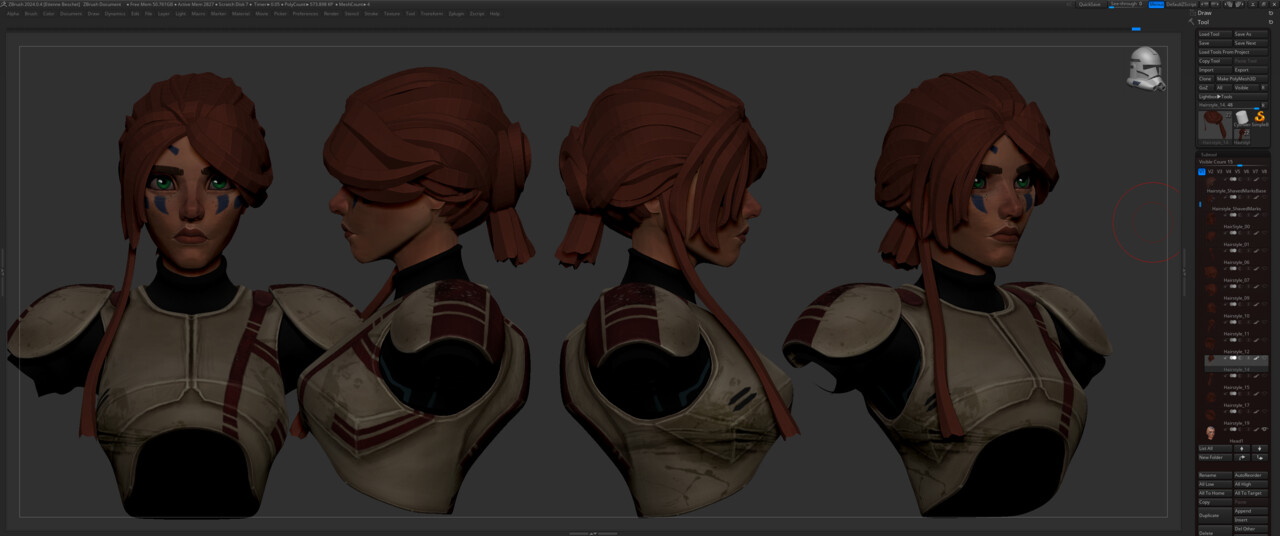Enable visibility set V2
Image resolution: width=1280 pixels, height=536 pixels.
pos(1211,172)
